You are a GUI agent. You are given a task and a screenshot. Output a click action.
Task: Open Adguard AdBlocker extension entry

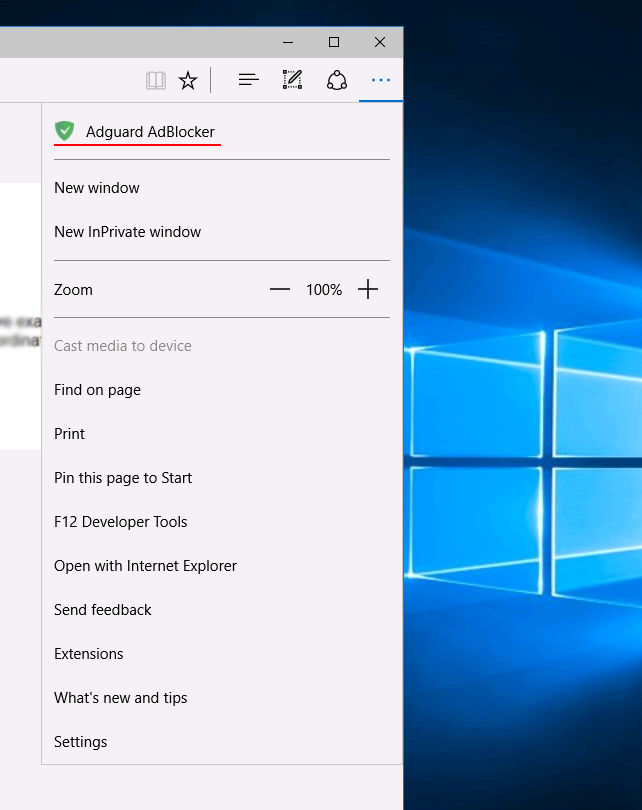150,132
